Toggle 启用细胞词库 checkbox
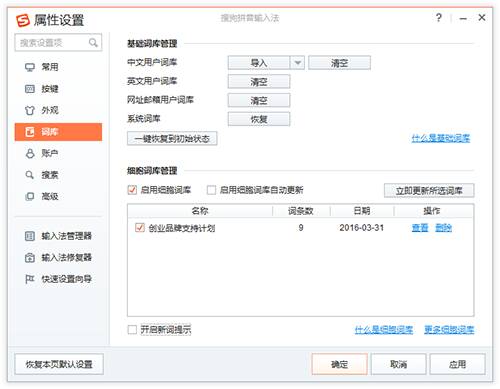Image resolution: width=500 pixels, height=389 pixels. [132, 190]
